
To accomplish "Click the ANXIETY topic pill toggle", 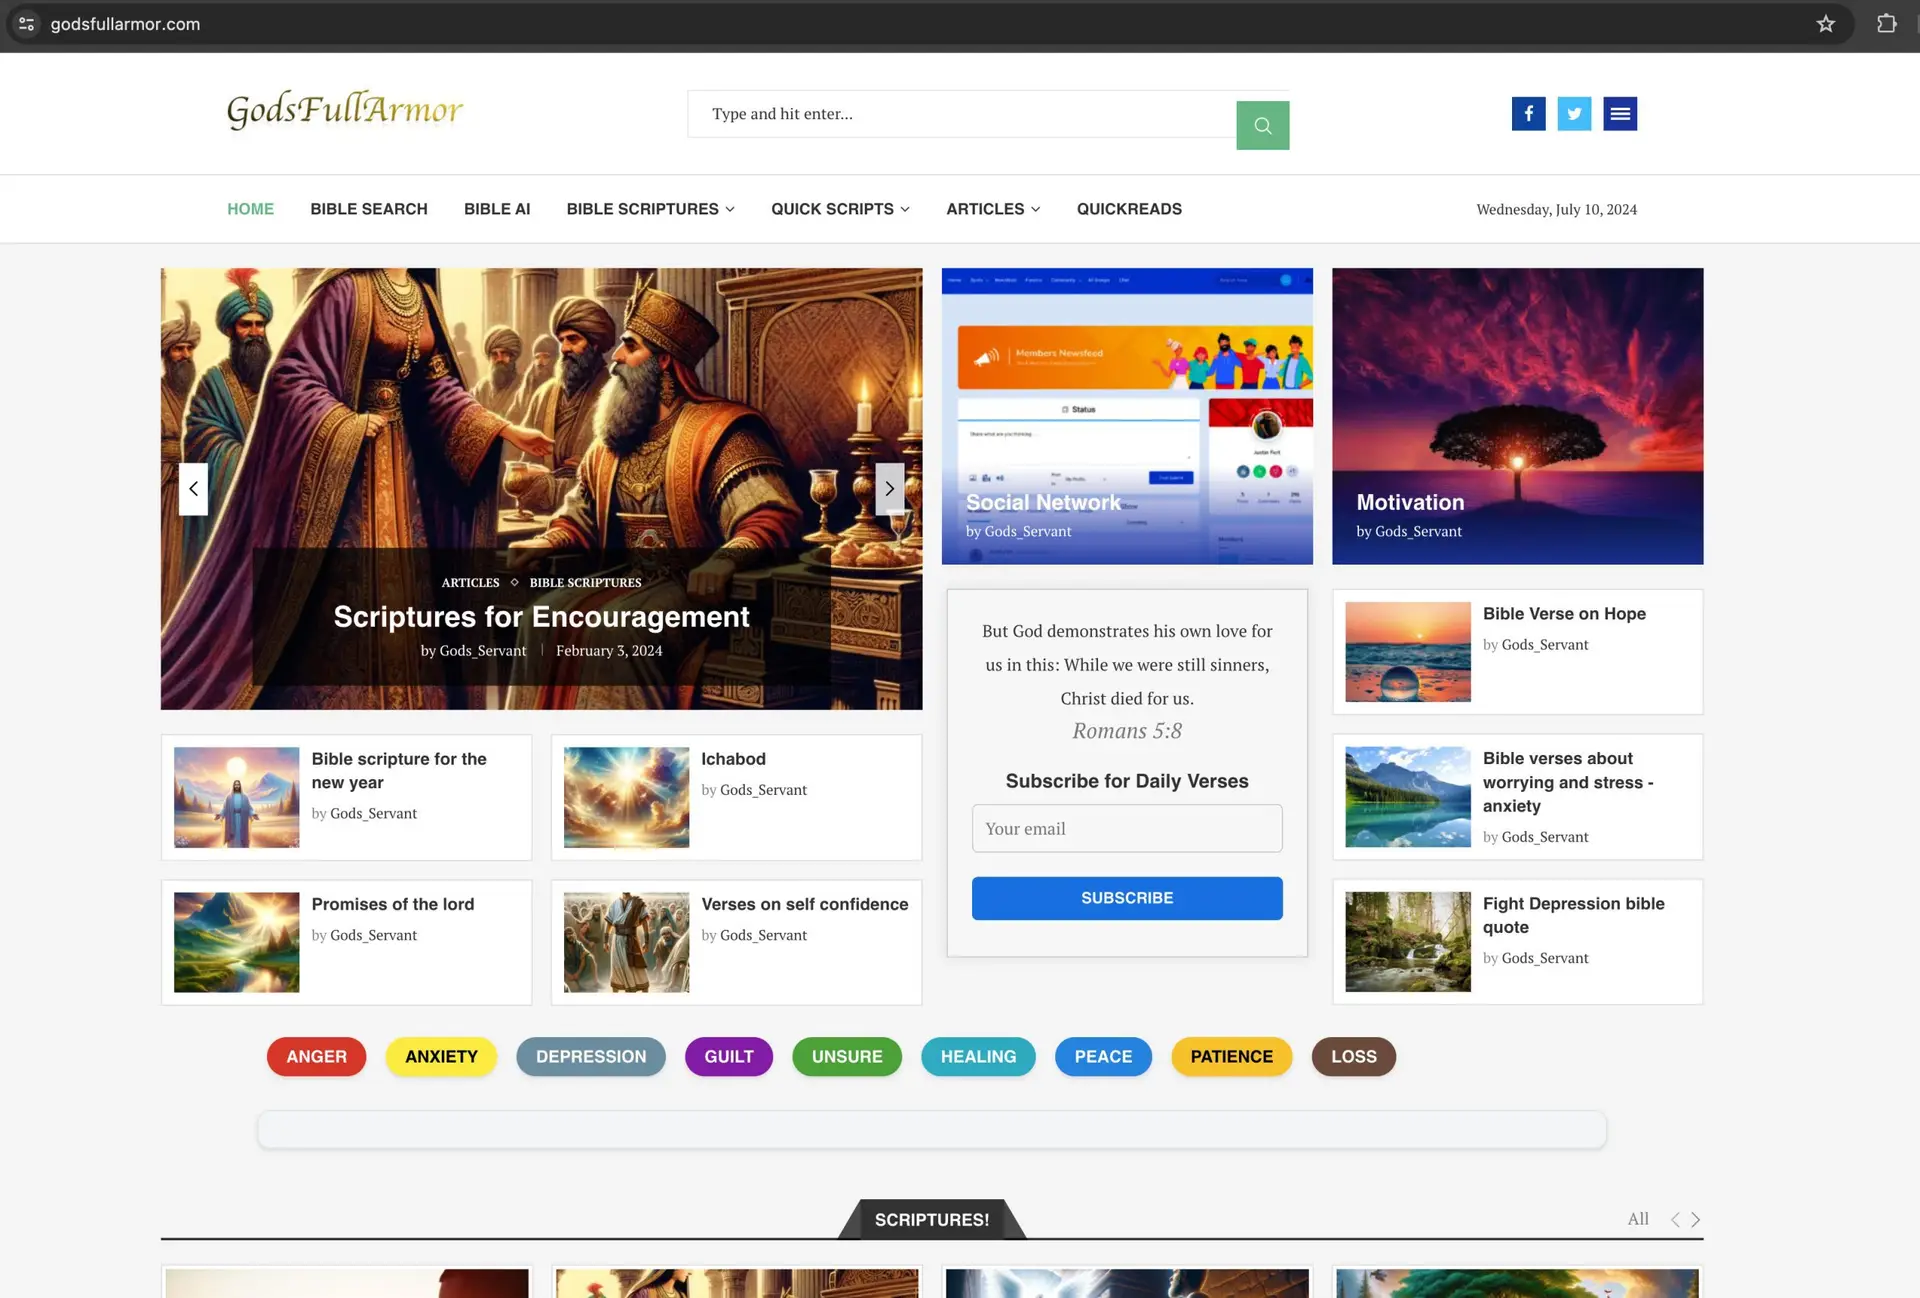I will (442, 1056).
